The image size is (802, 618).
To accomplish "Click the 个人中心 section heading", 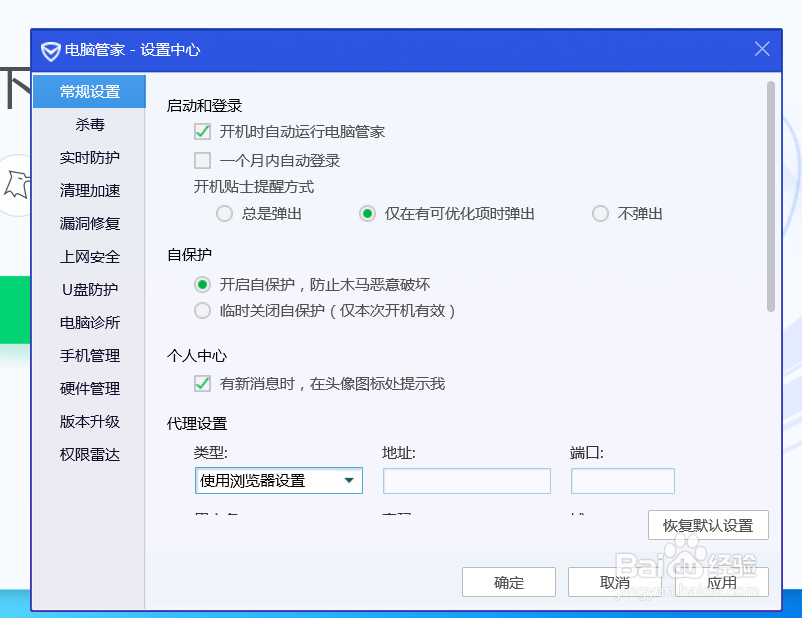I will [197, 356].
